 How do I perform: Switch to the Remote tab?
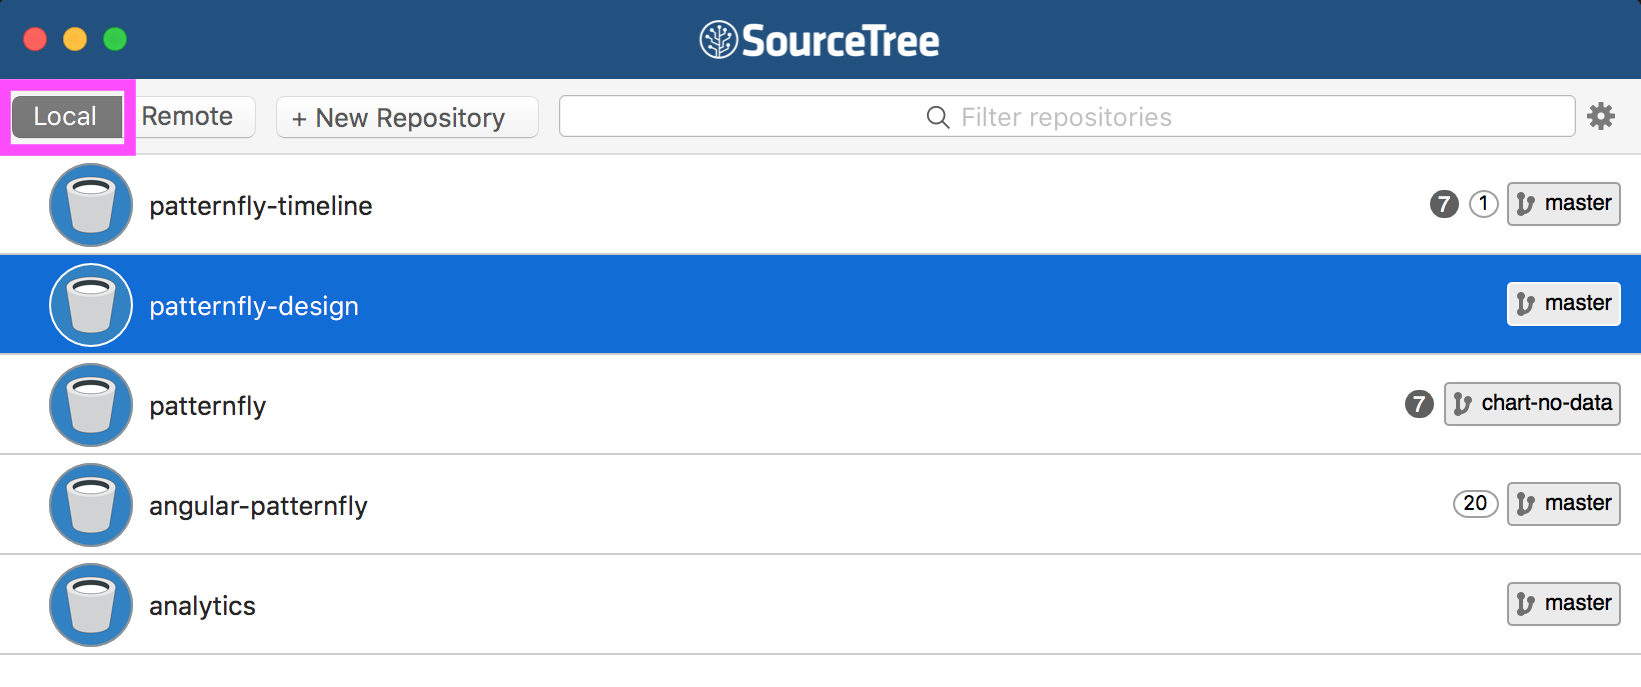click(189, 116)
